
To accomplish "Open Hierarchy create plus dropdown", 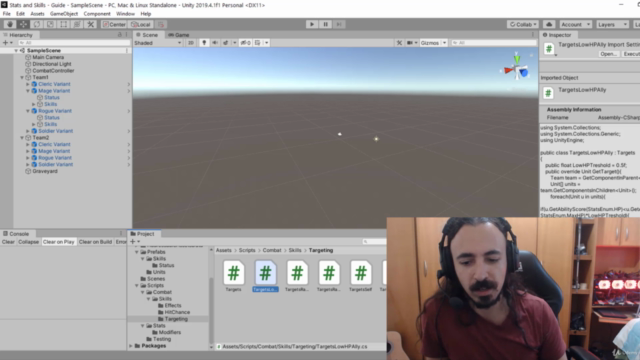I will pyautogui.click(x=7, y=43).
